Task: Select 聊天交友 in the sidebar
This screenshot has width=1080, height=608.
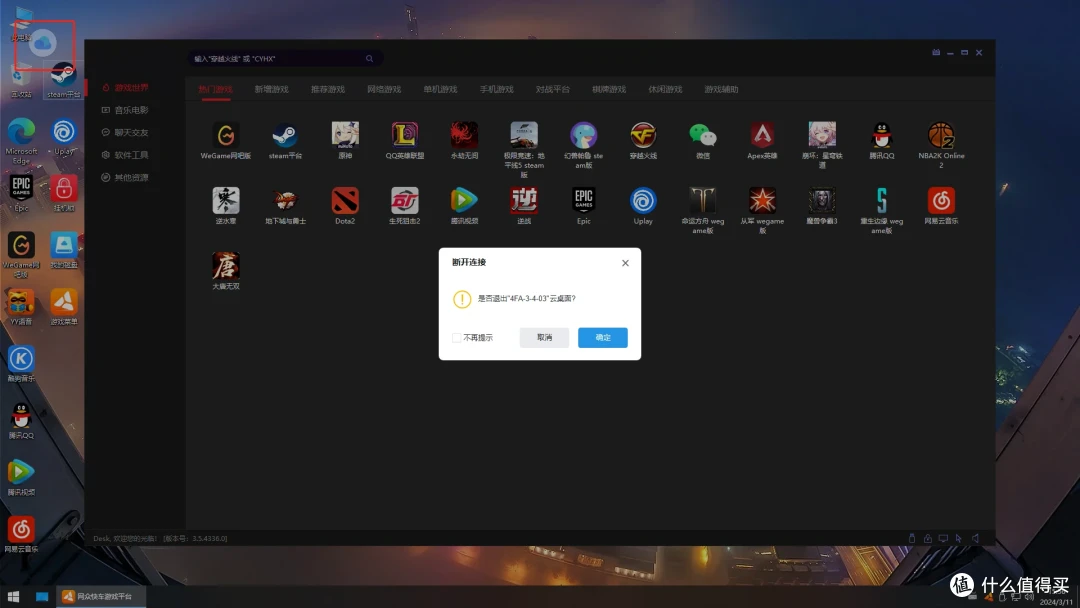Action: pos(125,132)
